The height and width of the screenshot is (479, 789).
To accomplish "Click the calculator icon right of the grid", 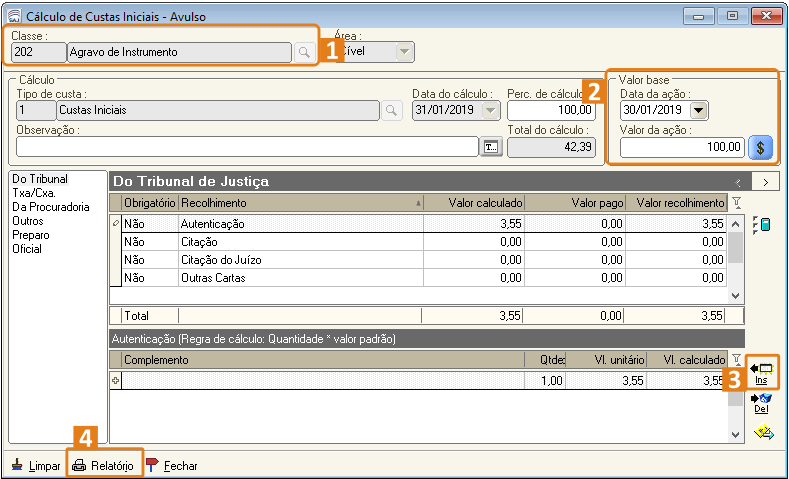I will [x=761, y=225].
